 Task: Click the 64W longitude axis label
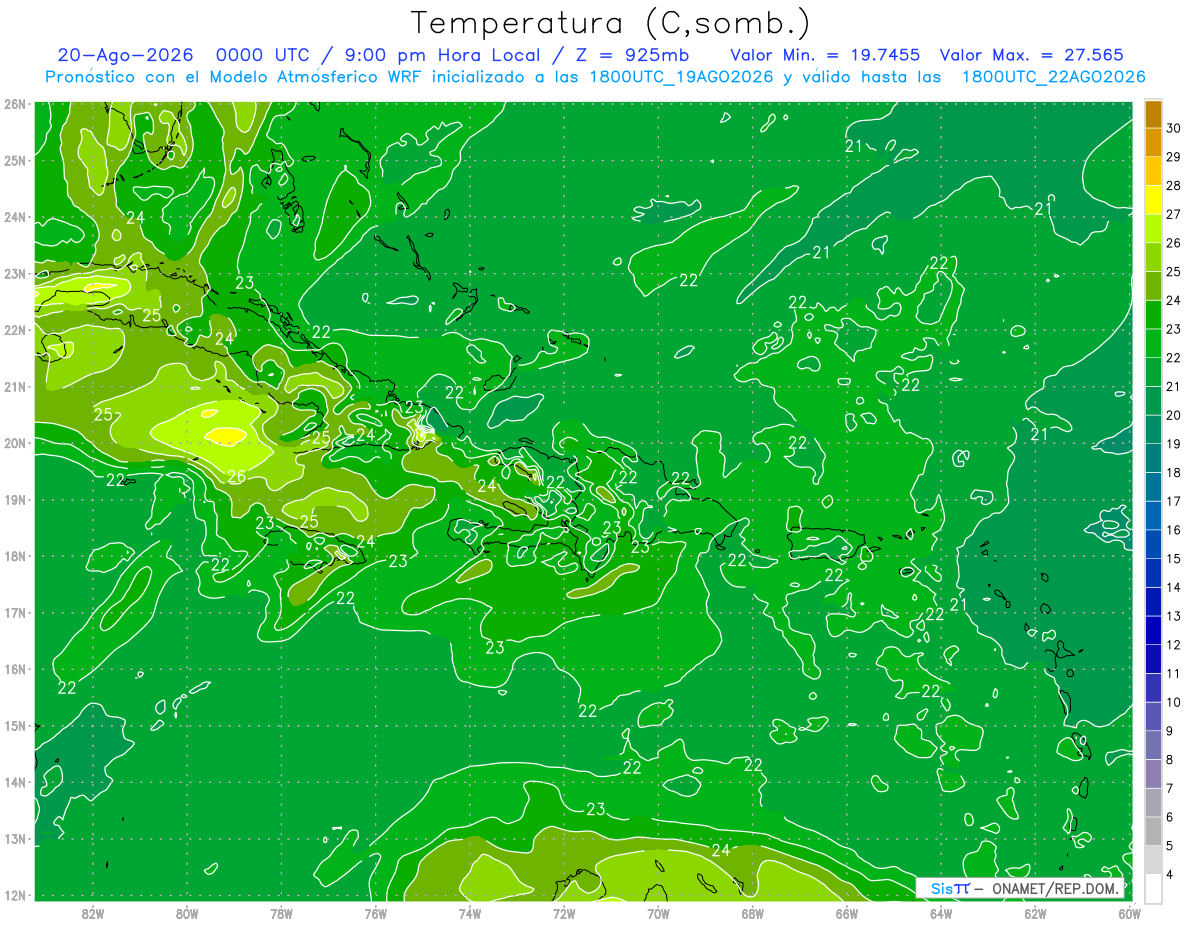point(940,912)
